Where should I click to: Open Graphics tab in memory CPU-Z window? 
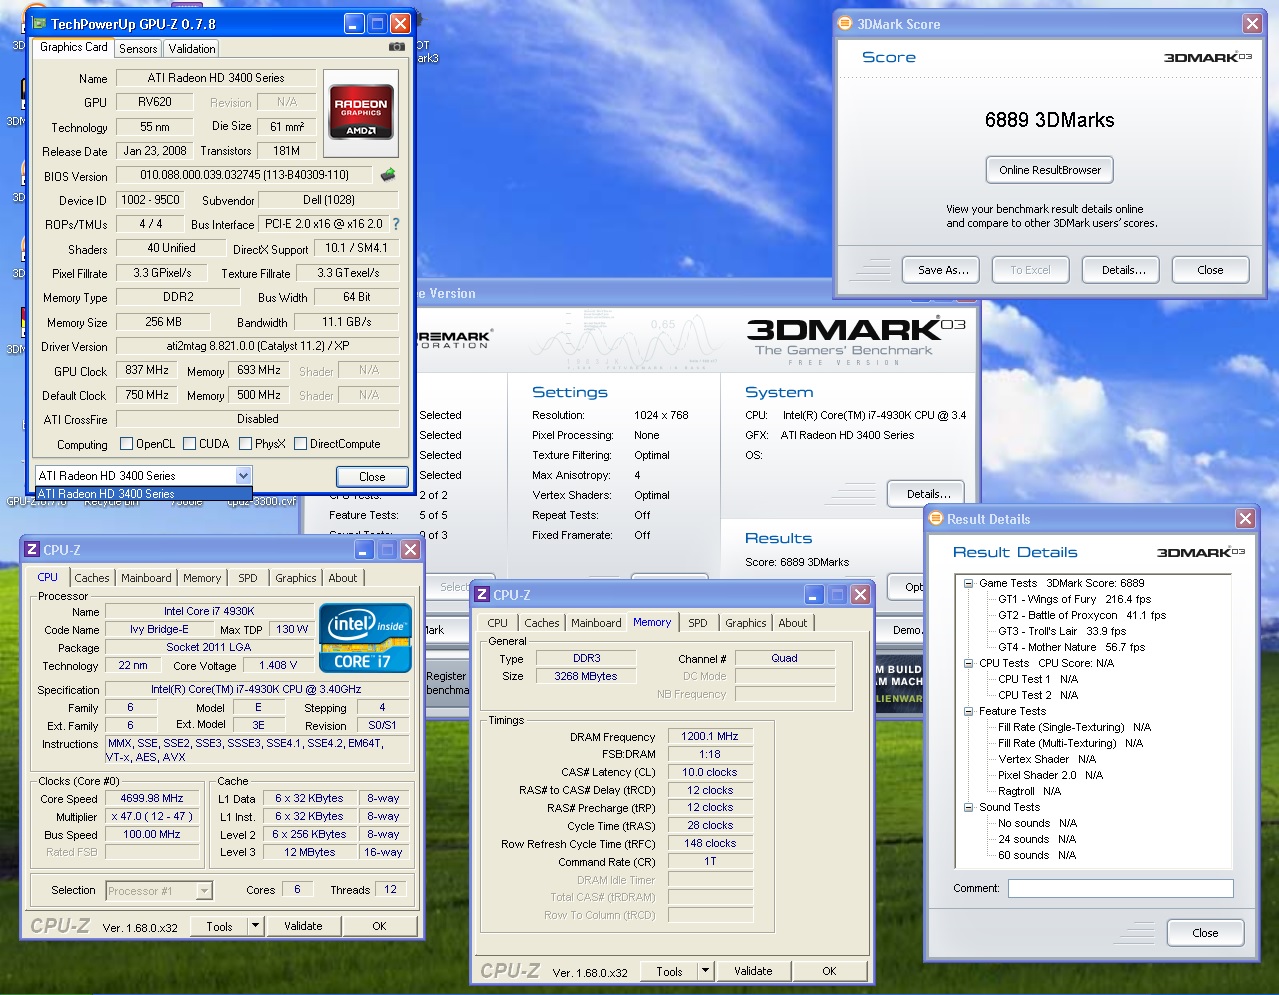pyautogui.click(x=746, y=623)
